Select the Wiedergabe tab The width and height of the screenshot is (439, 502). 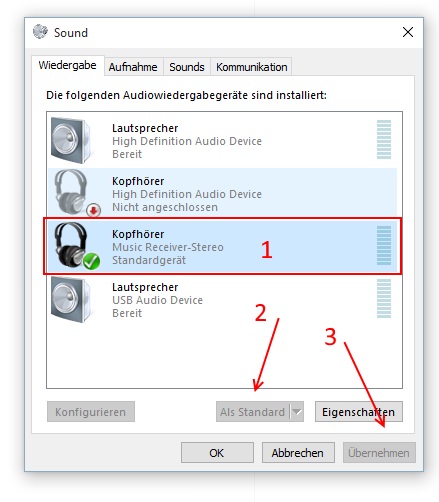68,65
